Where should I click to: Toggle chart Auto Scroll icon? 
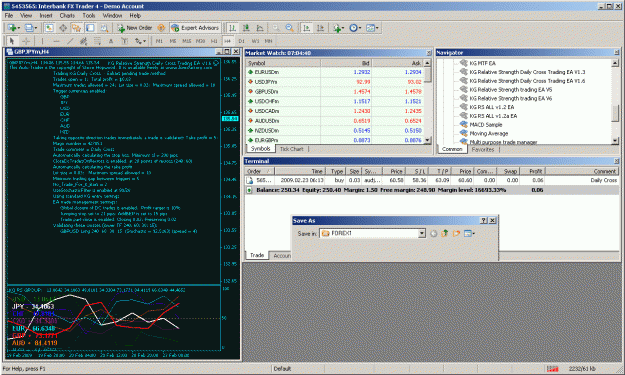click(306, 28)
